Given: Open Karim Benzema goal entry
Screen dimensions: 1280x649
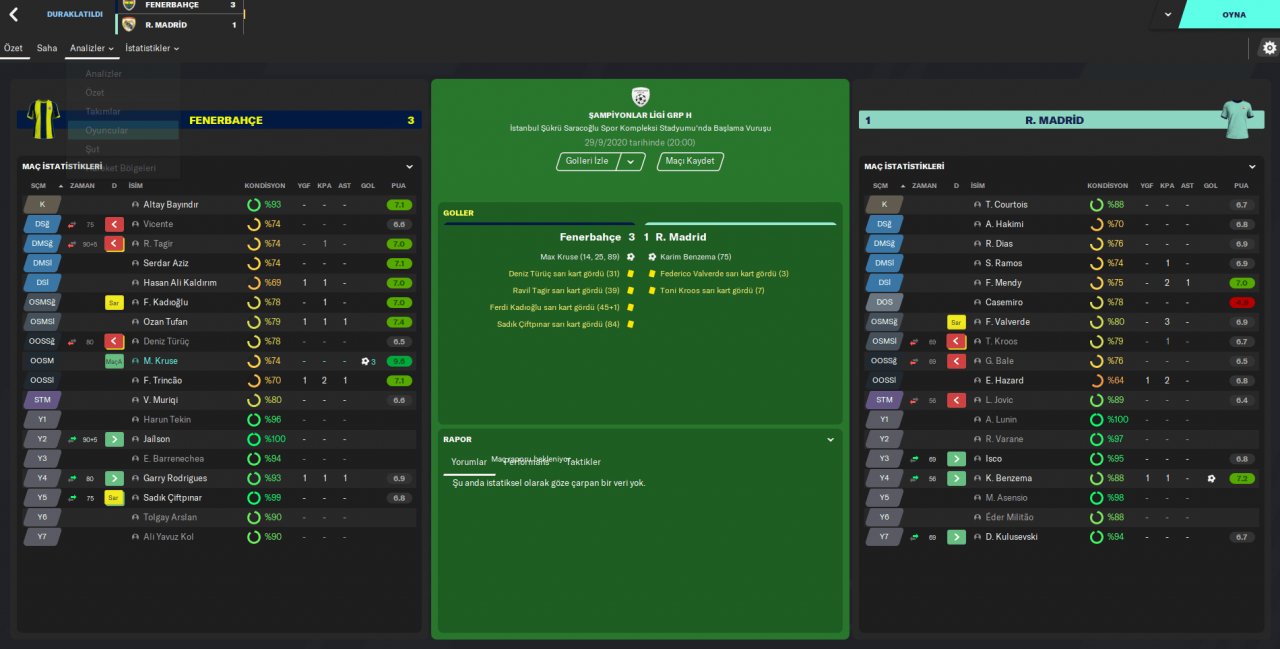Looking at the screenshot, I should 696,257.
